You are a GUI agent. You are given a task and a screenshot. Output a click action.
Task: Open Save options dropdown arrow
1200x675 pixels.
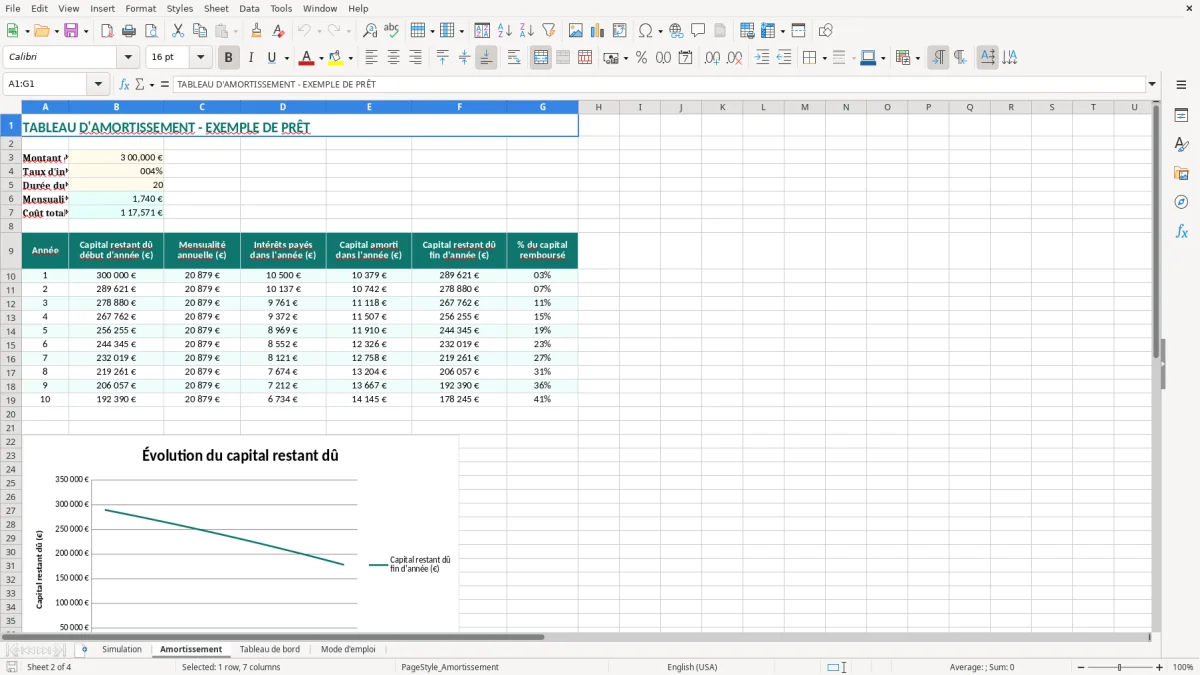tap(86, 31)
